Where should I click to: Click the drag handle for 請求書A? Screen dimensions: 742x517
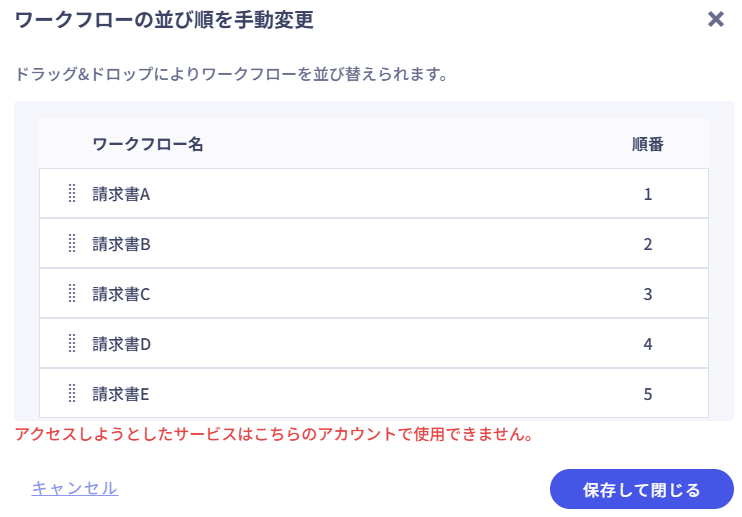coord(72,194)
